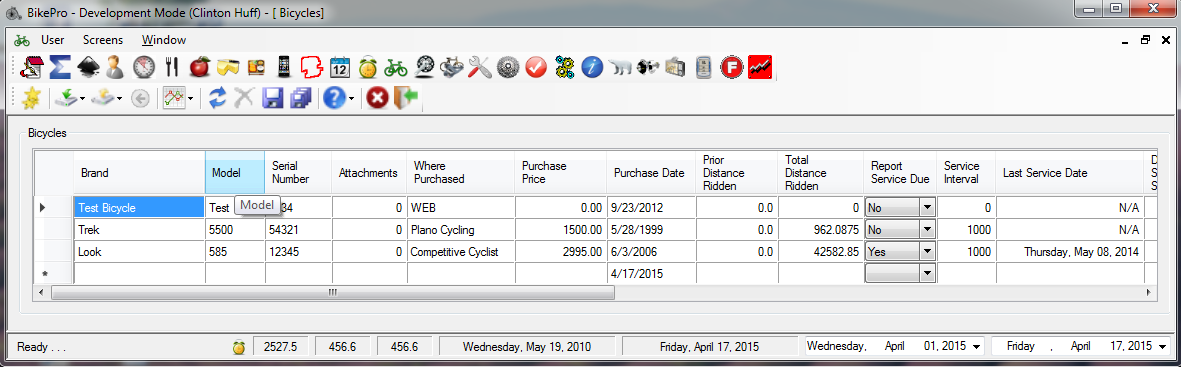1181x367 pixels.
Task: Save with the floppy disk icon
Action: 272,98
